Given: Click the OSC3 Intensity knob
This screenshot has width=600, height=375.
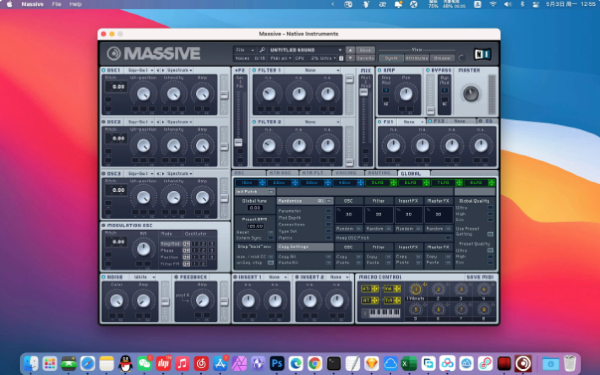Looking at the screenshot, I should click(x=173, y=197).
